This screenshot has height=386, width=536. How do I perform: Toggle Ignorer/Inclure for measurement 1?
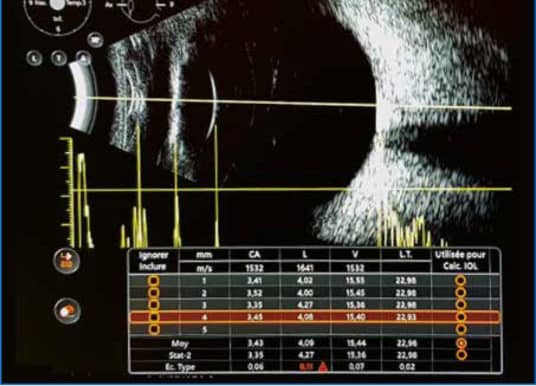[154, 281]
